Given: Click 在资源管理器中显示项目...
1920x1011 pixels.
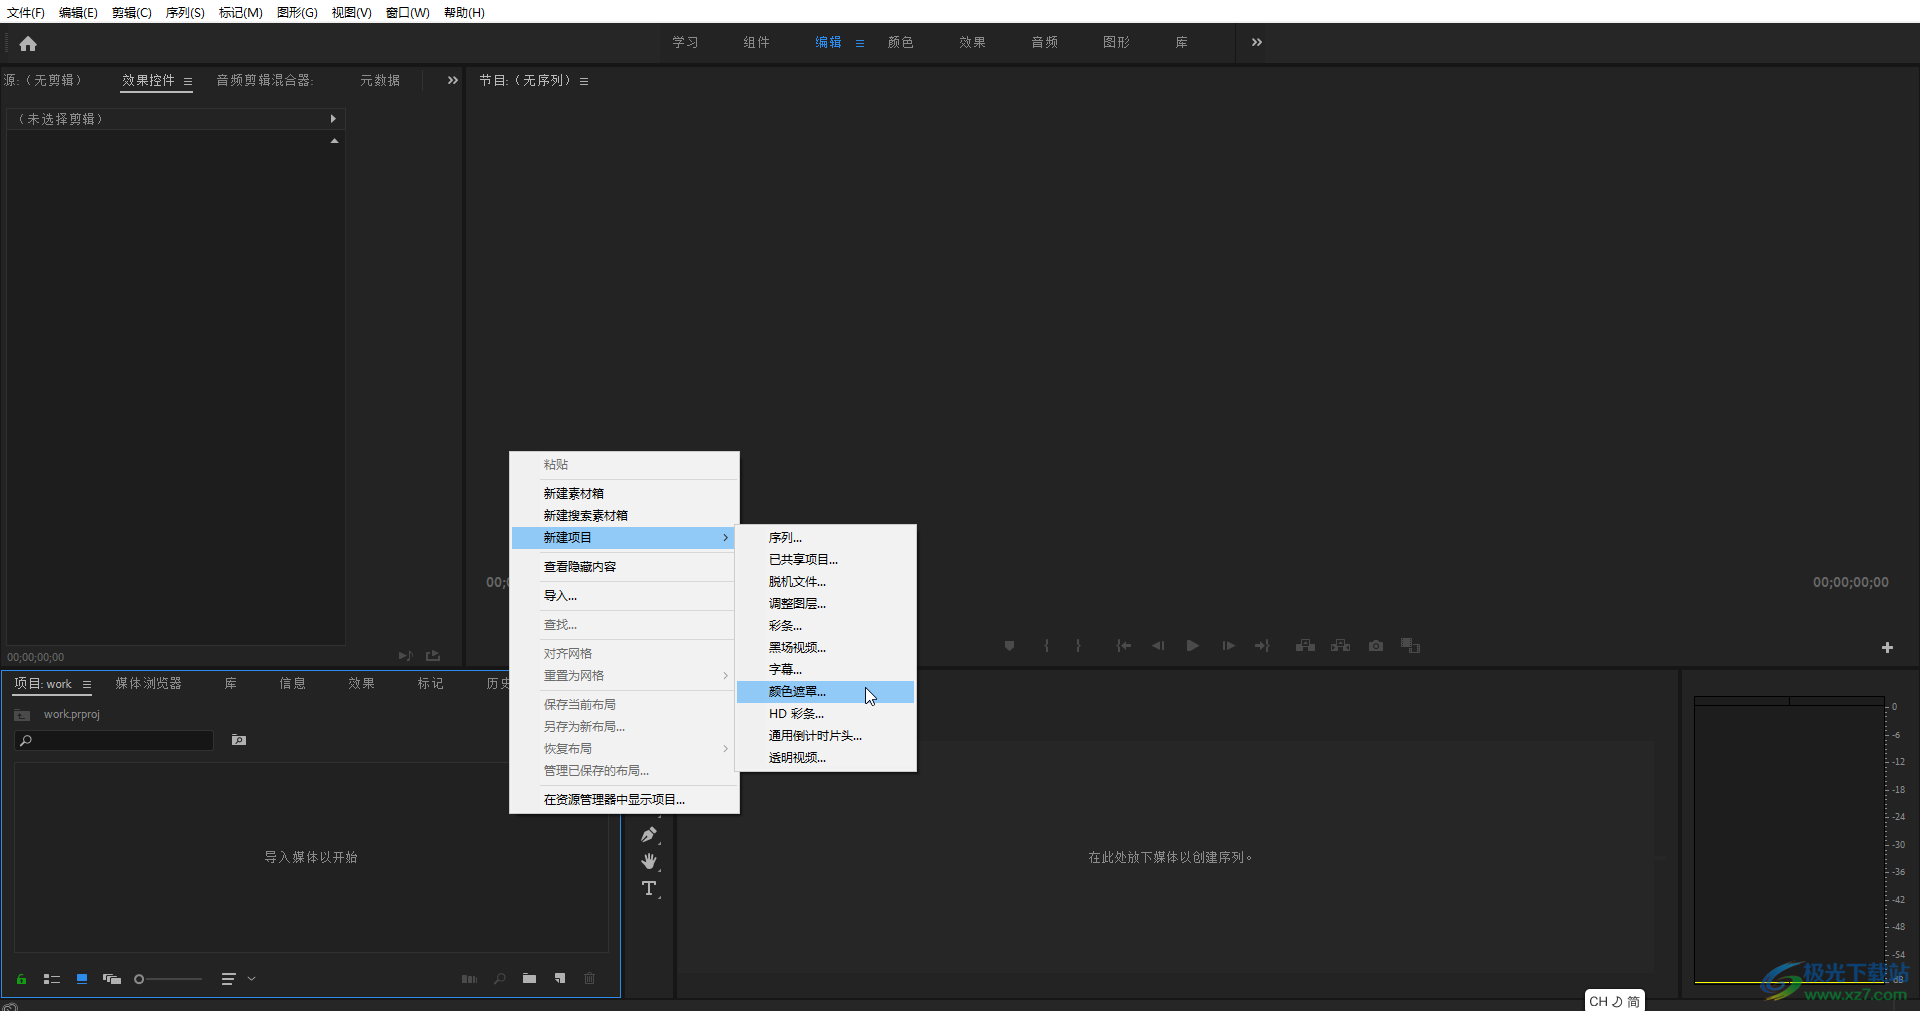Looking at the screenshot, I should tap(624, 800).
